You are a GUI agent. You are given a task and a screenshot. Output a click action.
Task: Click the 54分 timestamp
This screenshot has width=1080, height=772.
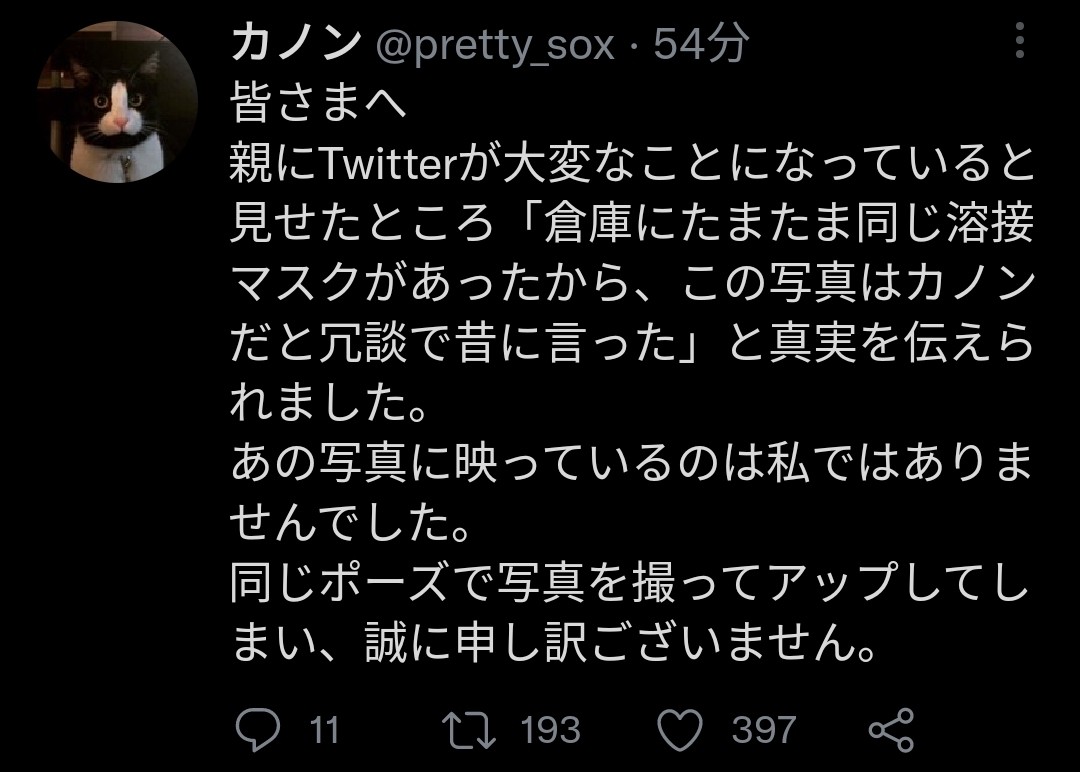coord(701,43)
